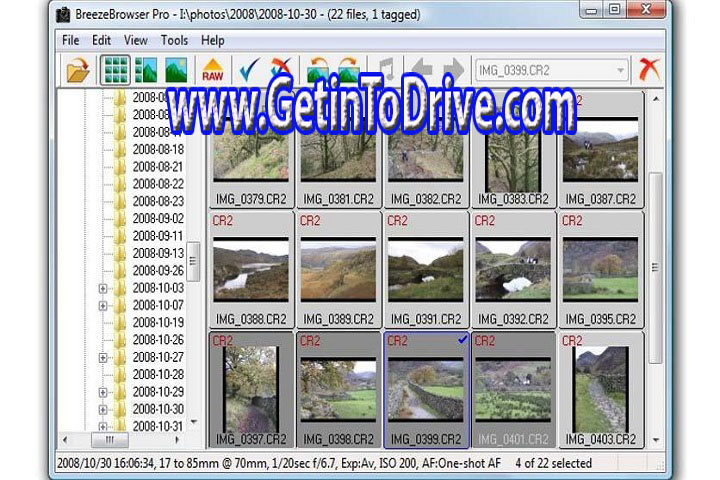Open the File menu

pos(71,40)
